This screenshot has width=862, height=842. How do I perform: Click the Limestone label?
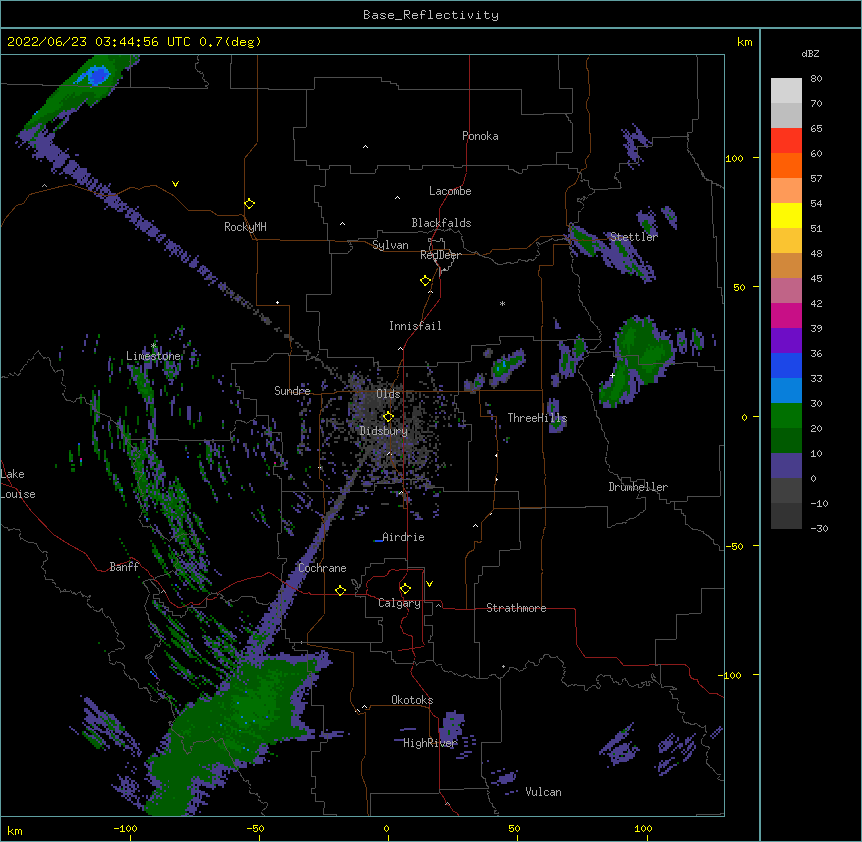tap(153, 356)
